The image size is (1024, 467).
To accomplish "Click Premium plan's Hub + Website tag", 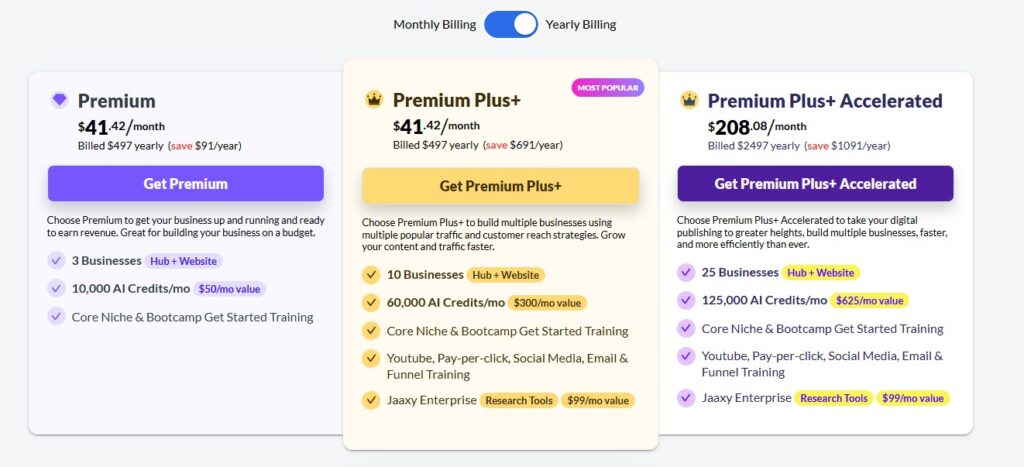I will coord(184,261).
